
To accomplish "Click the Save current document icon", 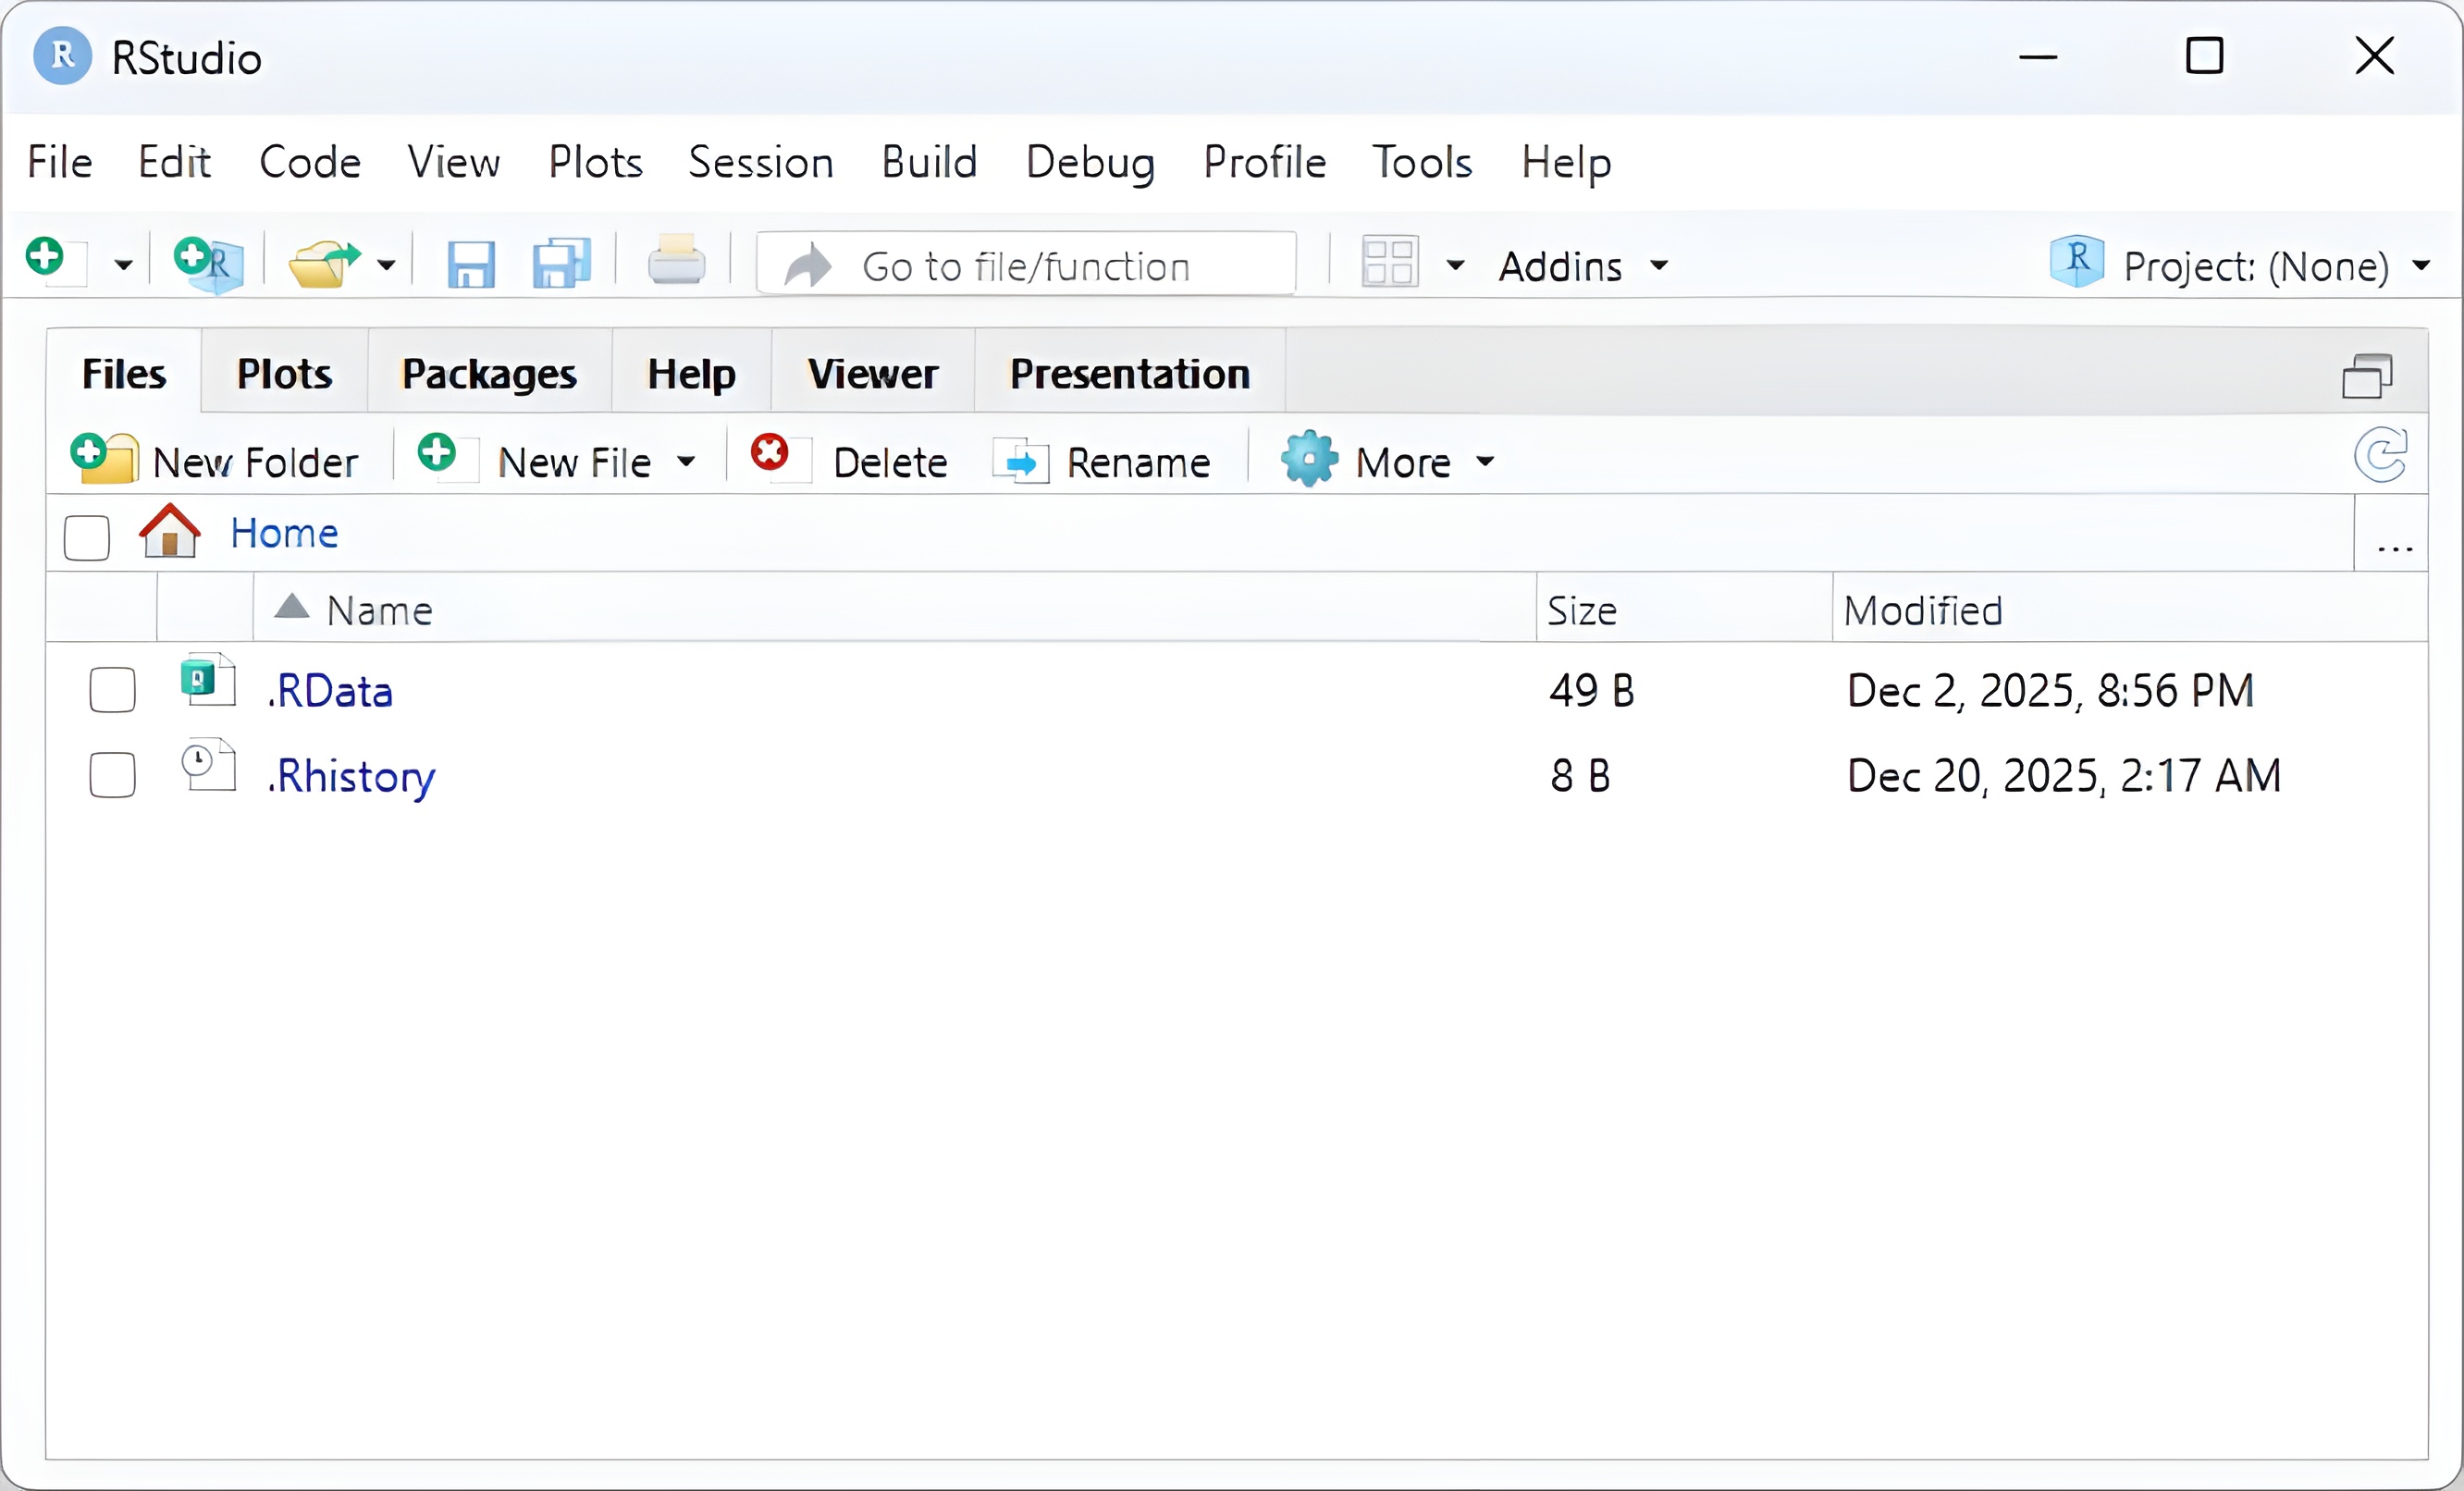I will click(x=470, y=265).
